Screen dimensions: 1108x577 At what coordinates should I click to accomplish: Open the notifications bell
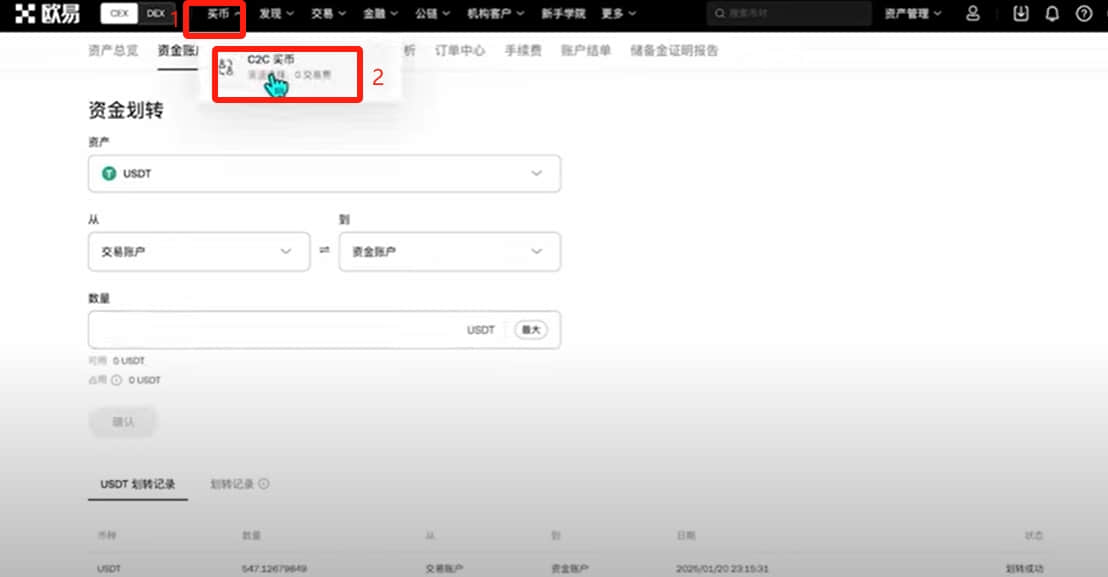[x=1052, y=13]
